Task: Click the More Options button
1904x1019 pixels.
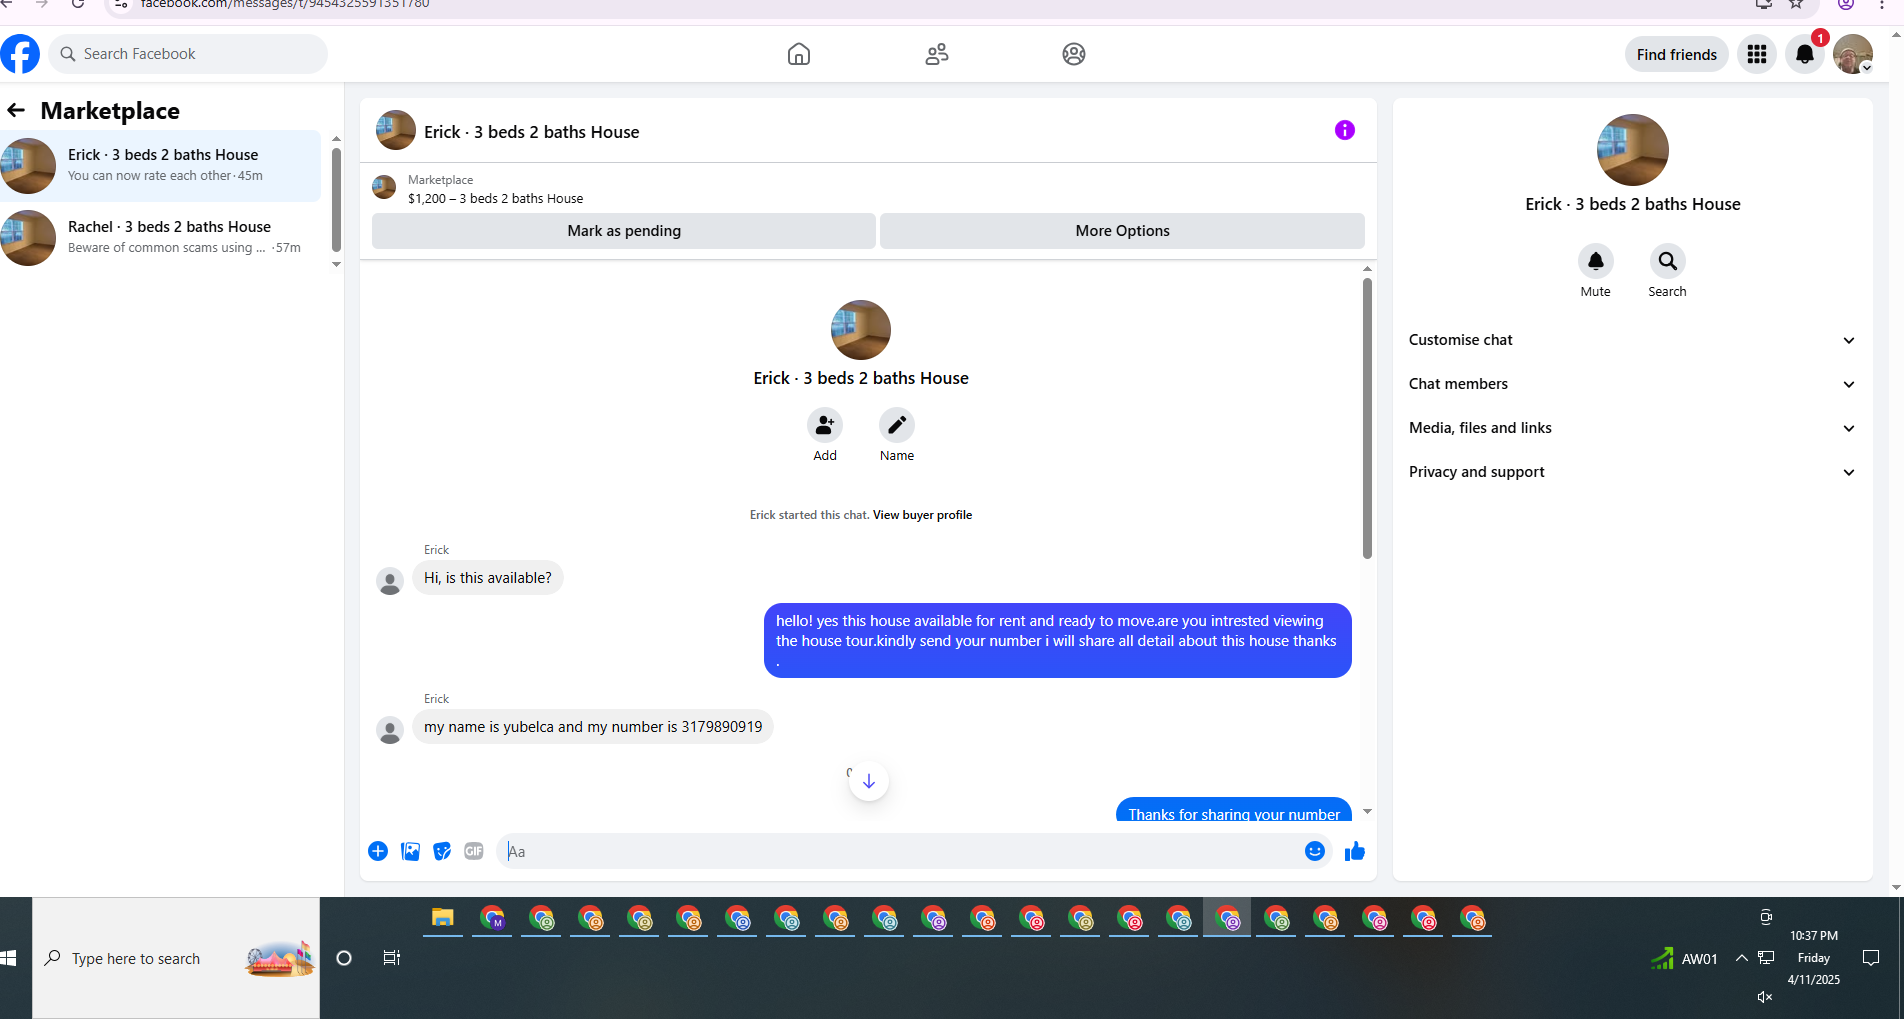Action: click(1122, 231)
